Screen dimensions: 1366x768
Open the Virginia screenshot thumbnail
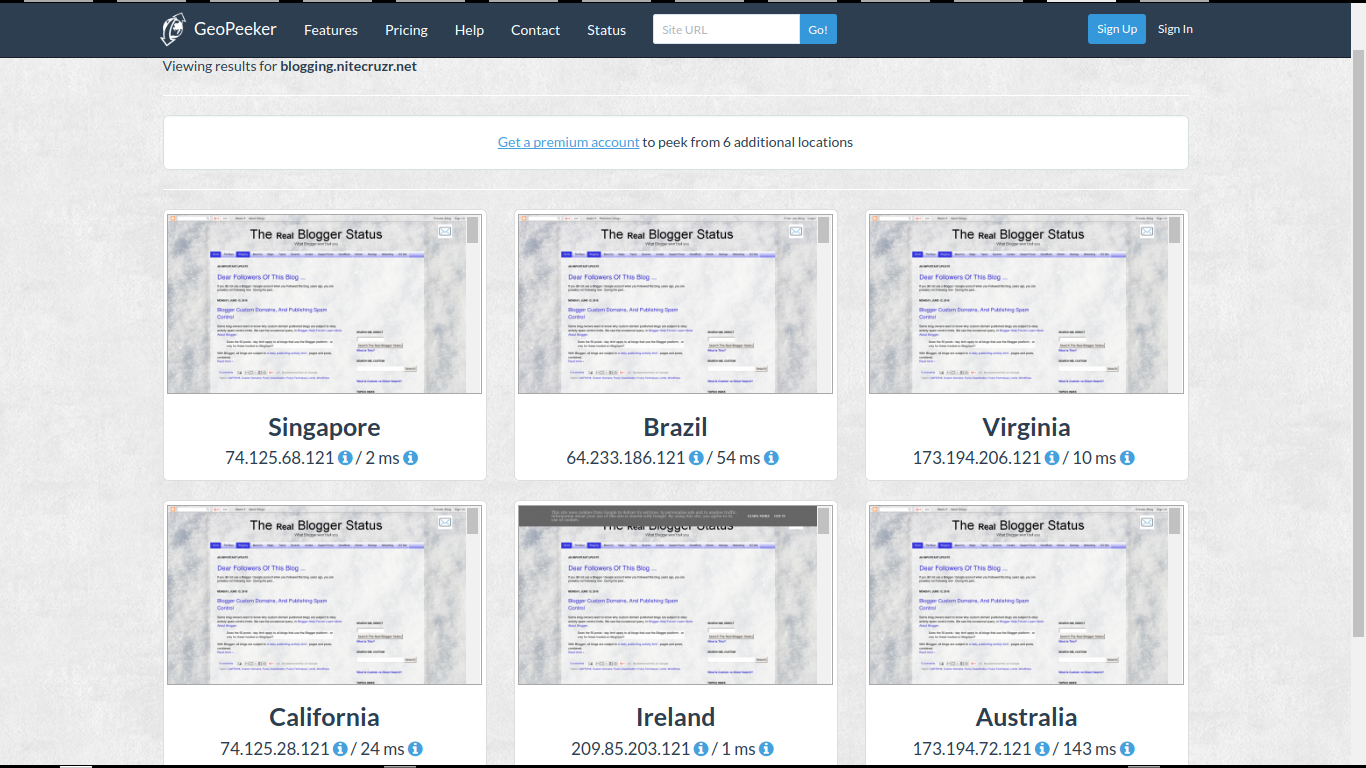click(1026, 303)
